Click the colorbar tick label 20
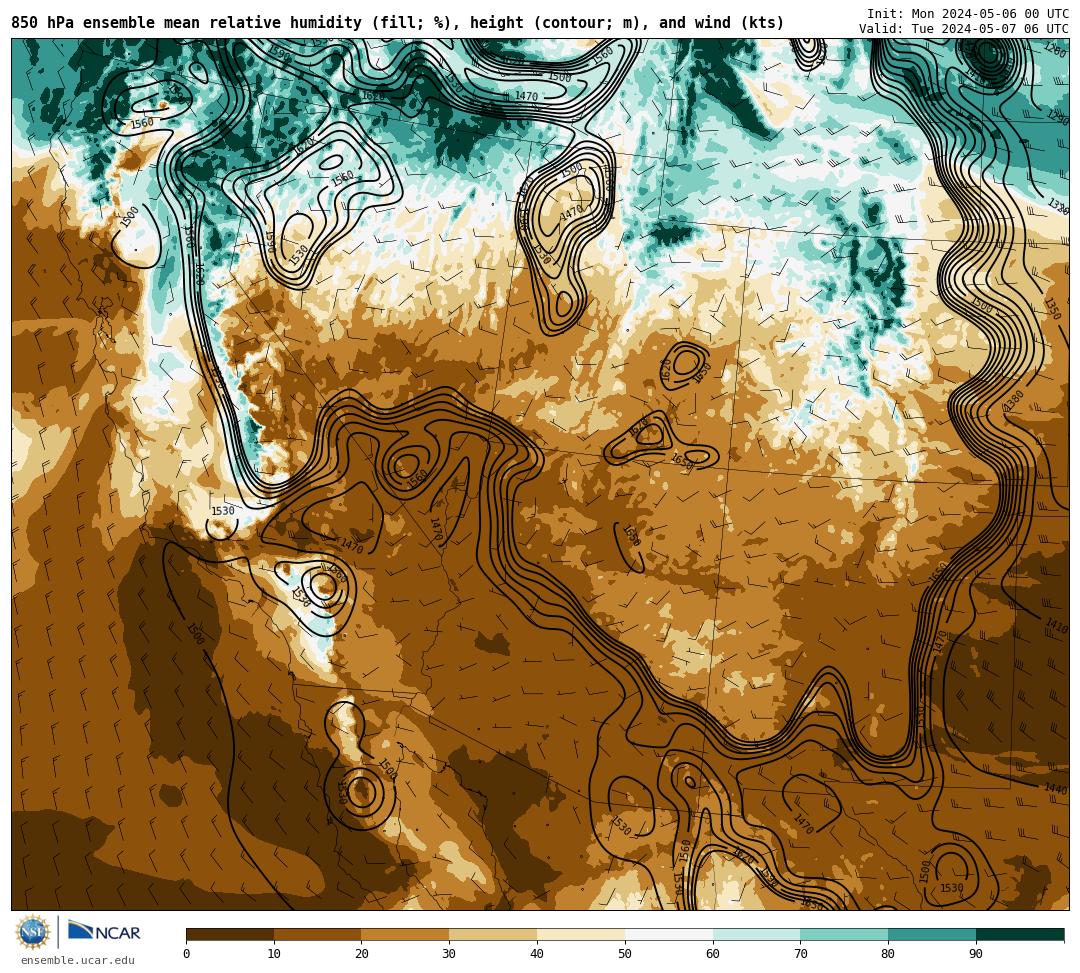Screen dimensions: 1080x973 click(362, 954)
